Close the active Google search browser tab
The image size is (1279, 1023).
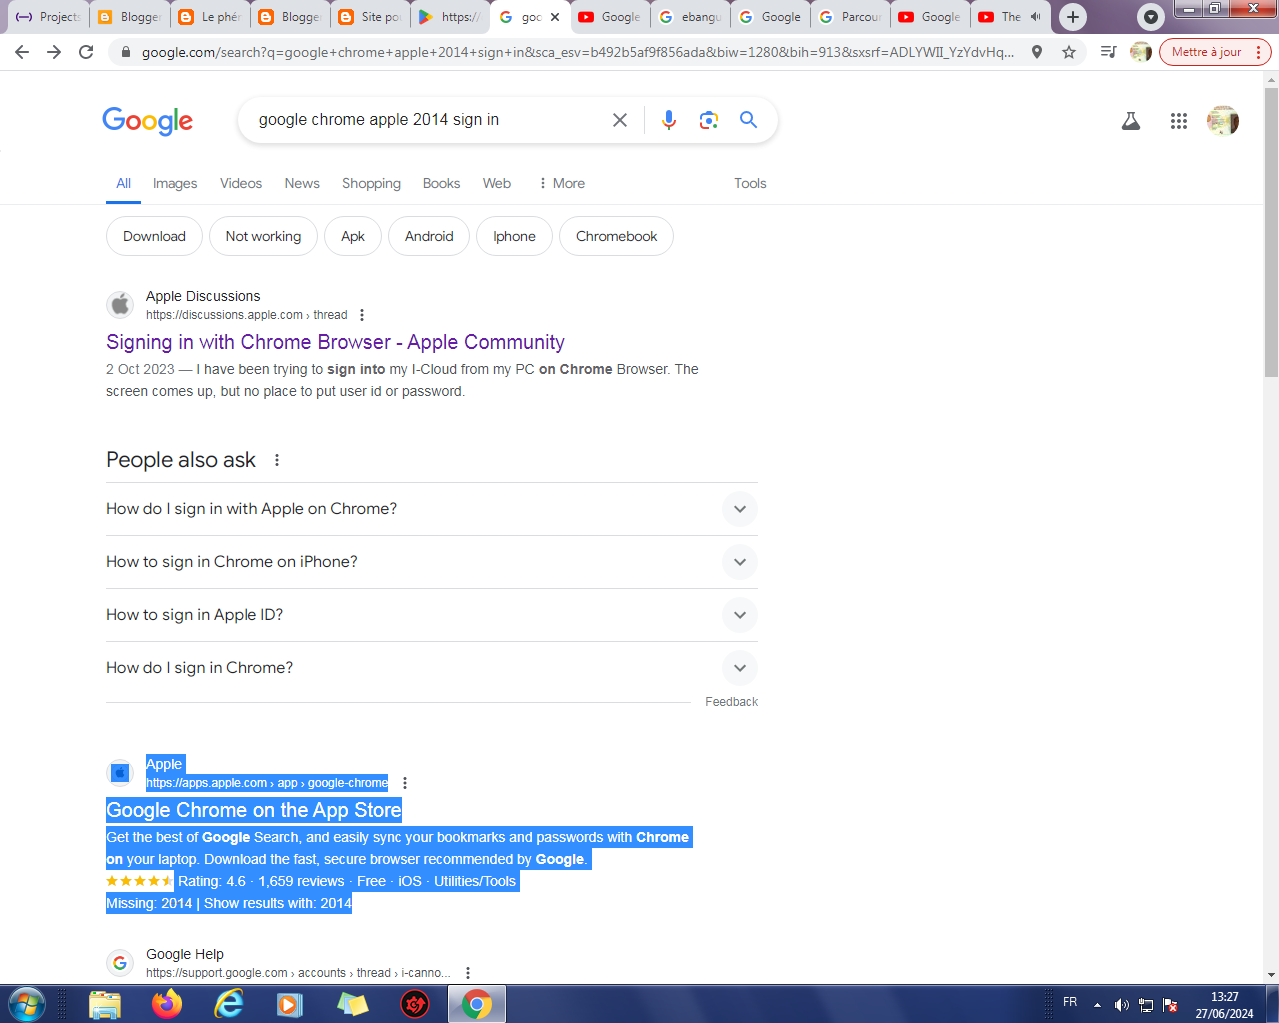click(555, 17)
